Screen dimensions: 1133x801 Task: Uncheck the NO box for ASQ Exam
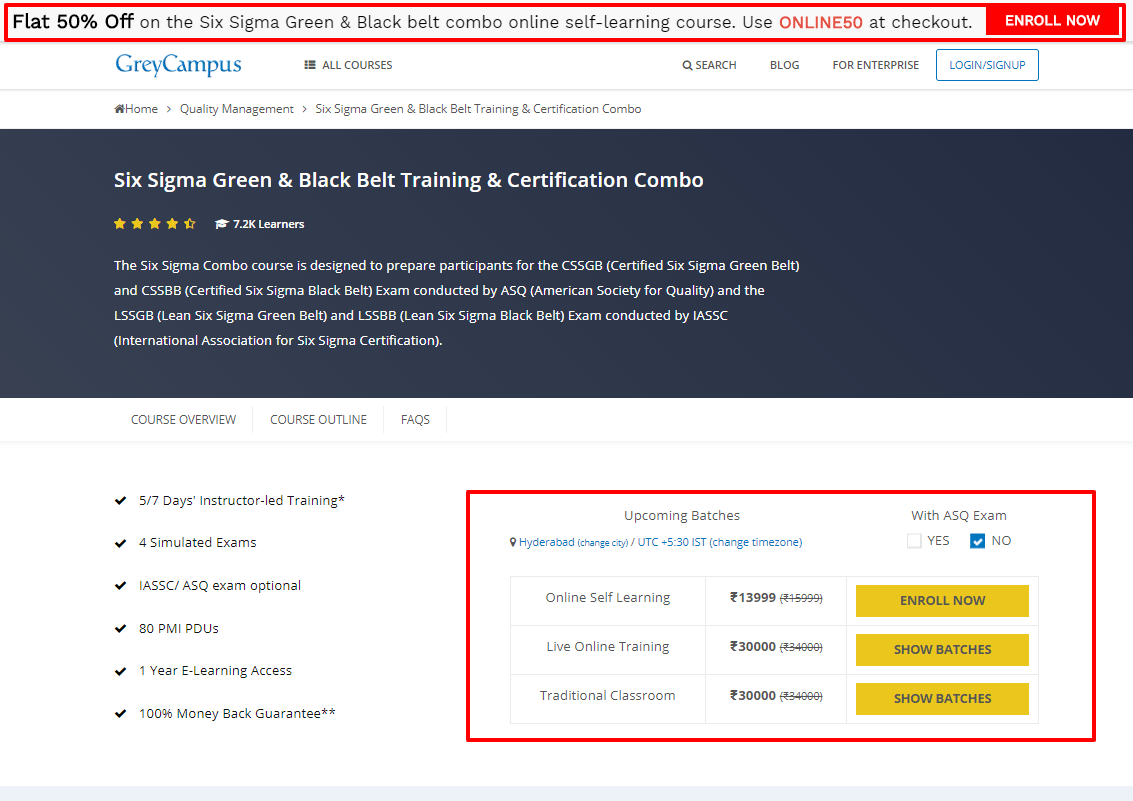tap(978, 541)
